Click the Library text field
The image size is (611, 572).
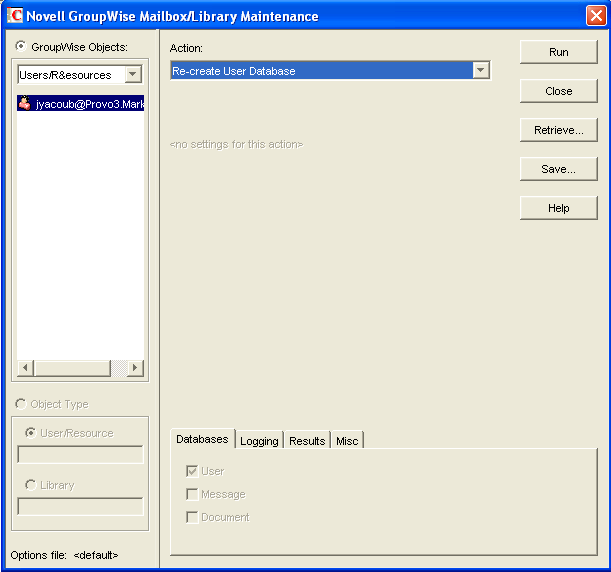[x=80, y=506]
